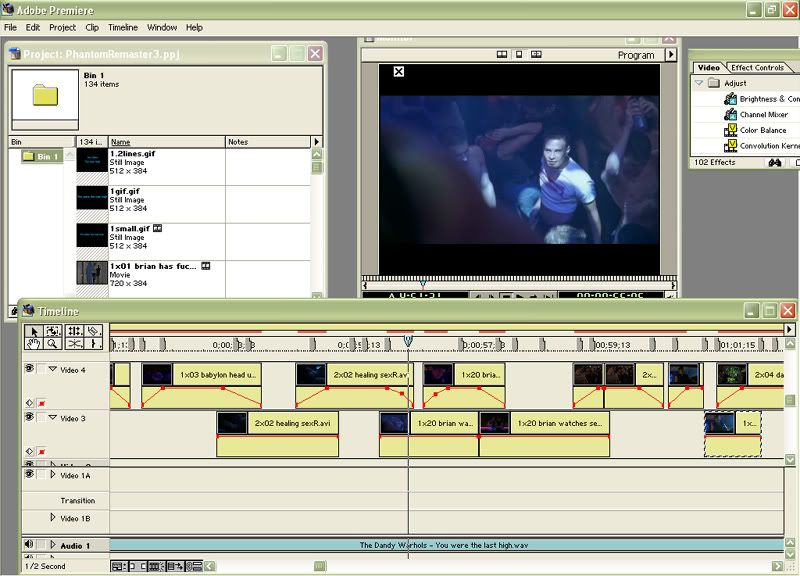Expand the Video 1A track triangle
The image size is (800, 576).
point(53,474)
